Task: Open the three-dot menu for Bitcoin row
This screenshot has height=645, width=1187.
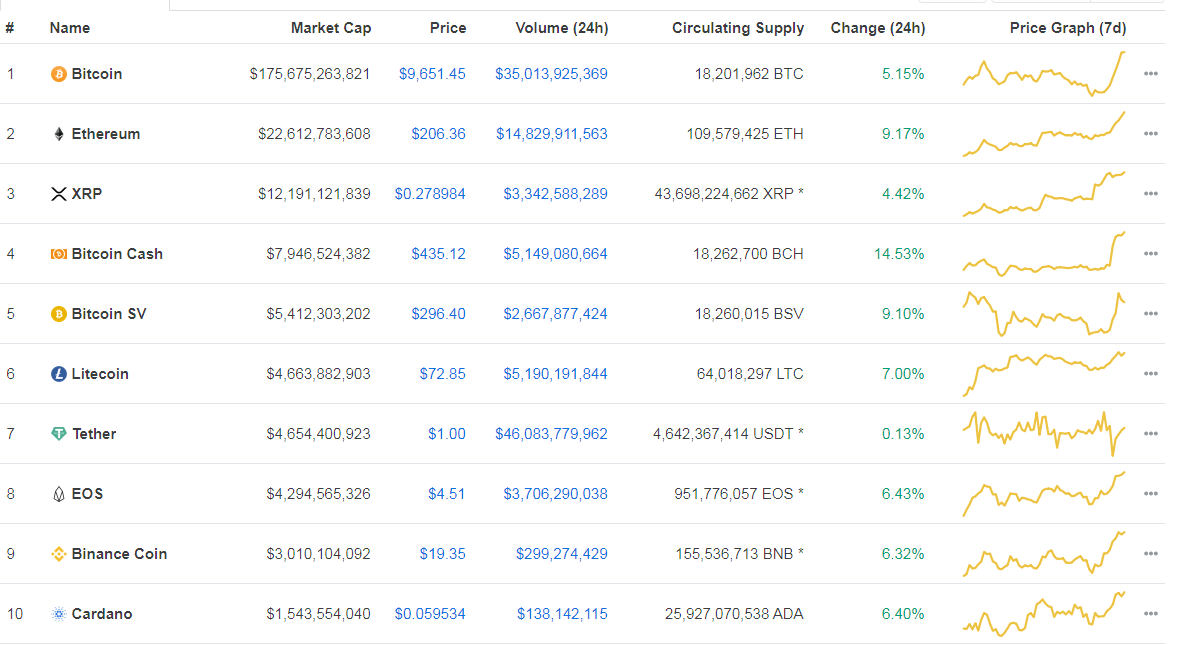Action: (1151, 74)
